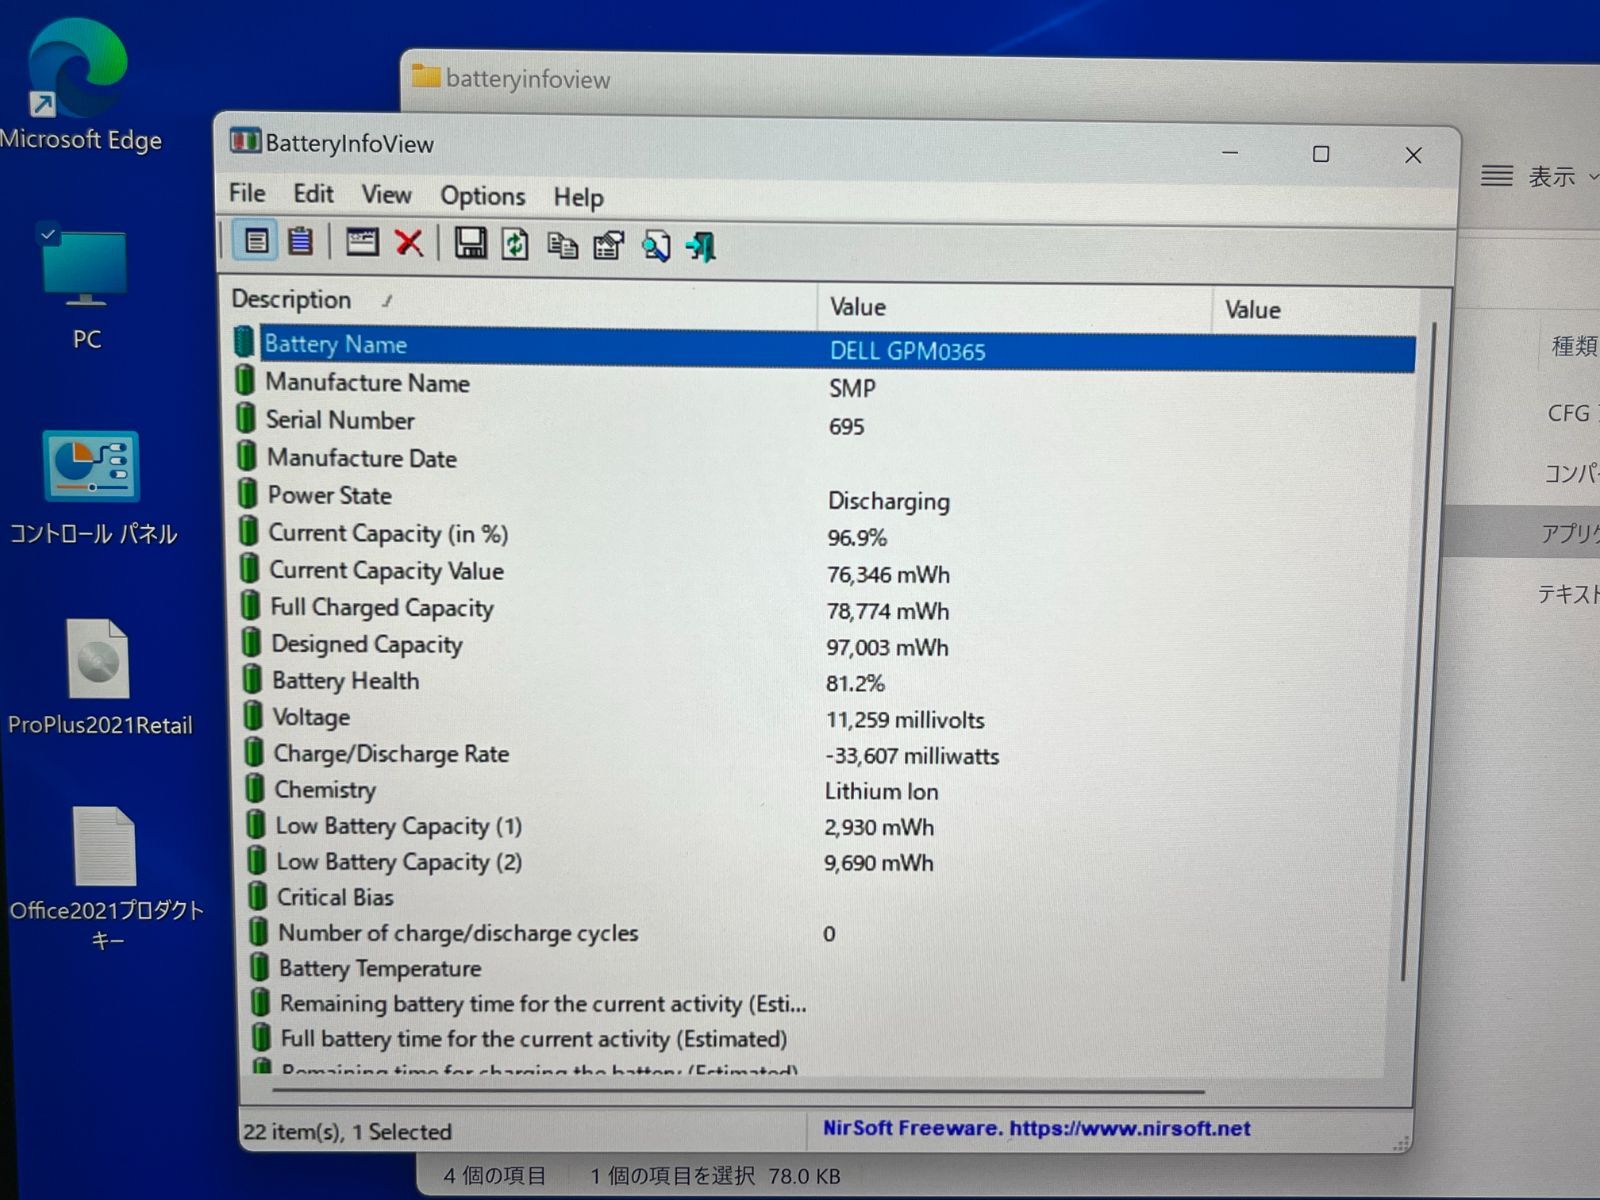
Task: Select the Office2021プロダクトキー text file icon
Action: coord(105,877)
